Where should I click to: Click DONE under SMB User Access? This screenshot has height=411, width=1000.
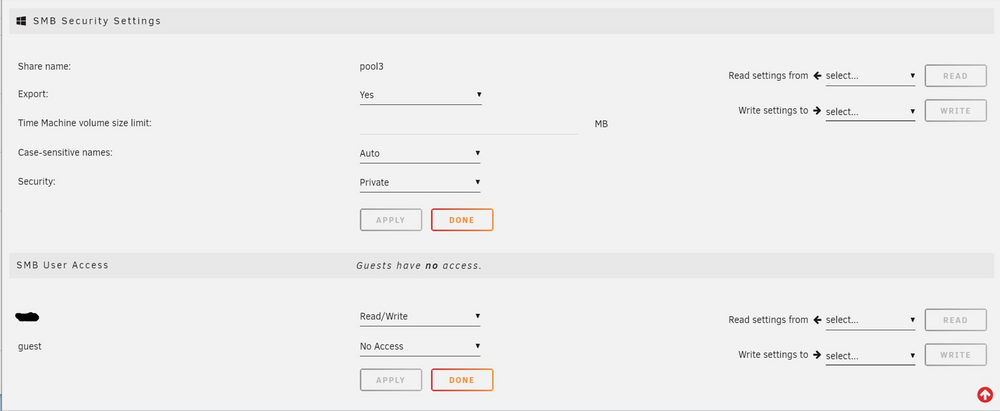point(462,380)
